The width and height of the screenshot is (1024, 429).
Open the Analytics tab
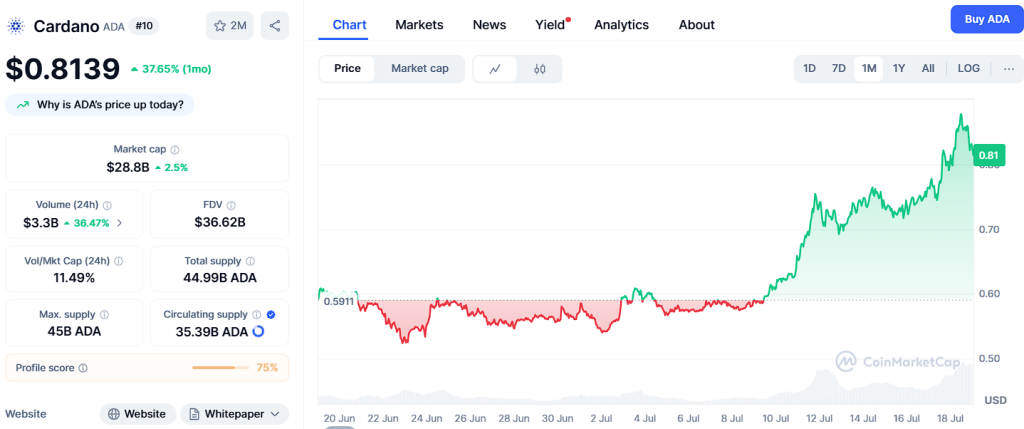(x=621, y=25)
